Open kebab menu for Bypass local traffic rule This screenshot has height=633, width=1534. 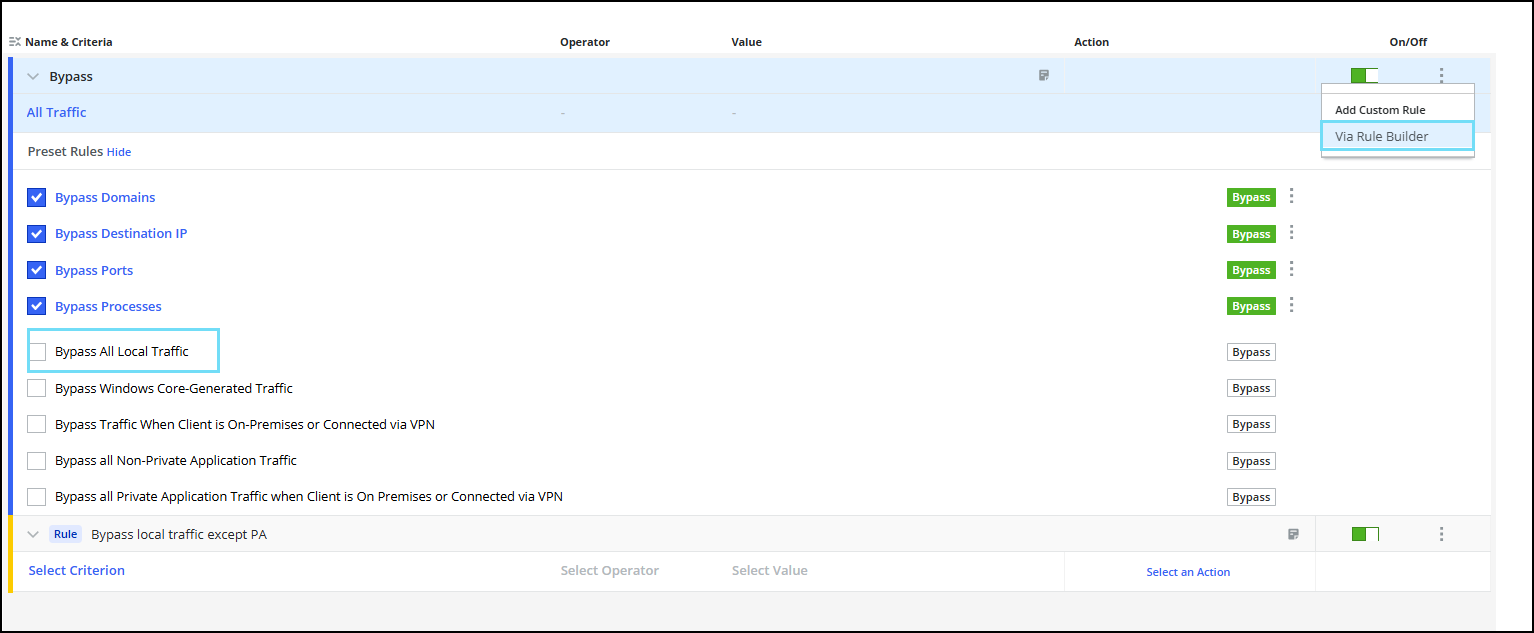(x=1441, y=534)
